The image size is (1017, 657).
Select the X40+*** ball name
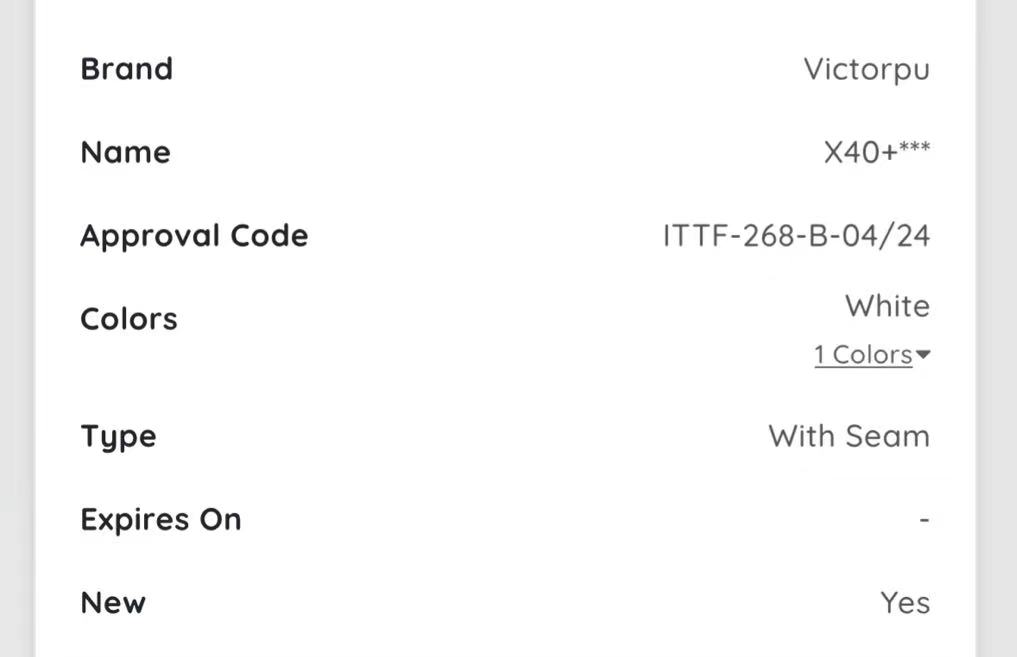point(877,152)
